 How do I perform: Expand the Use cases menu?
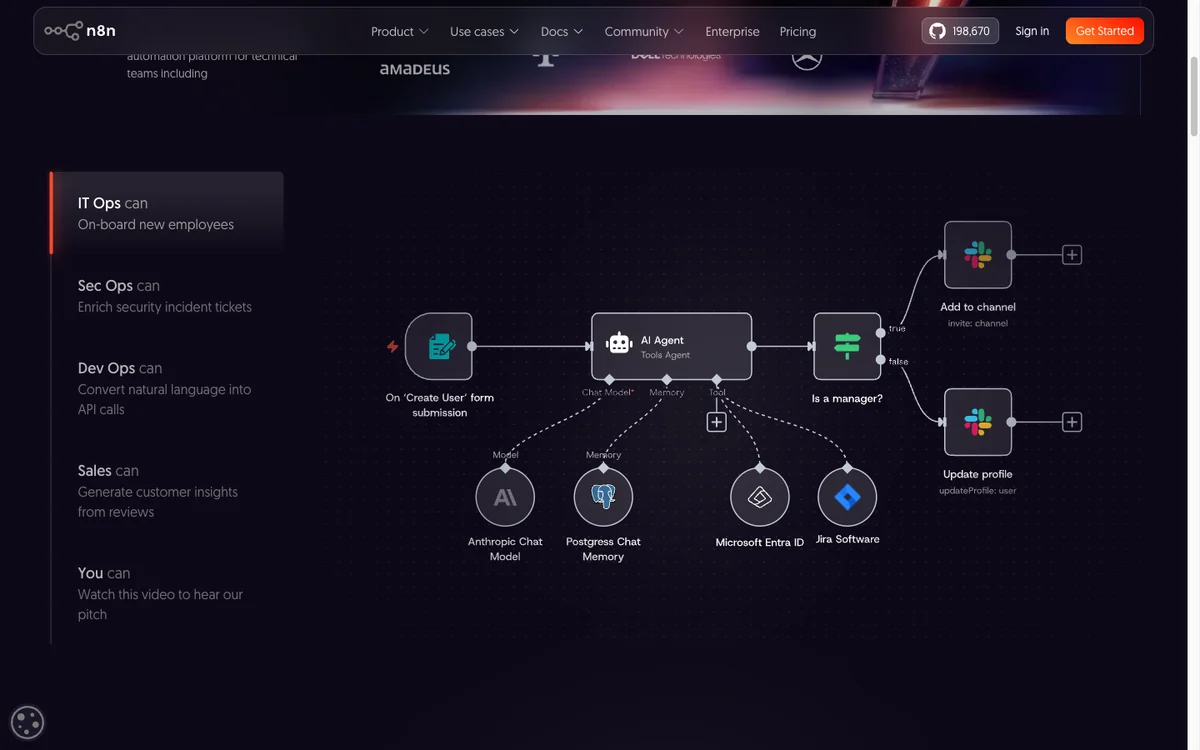[x=485, y=31]
